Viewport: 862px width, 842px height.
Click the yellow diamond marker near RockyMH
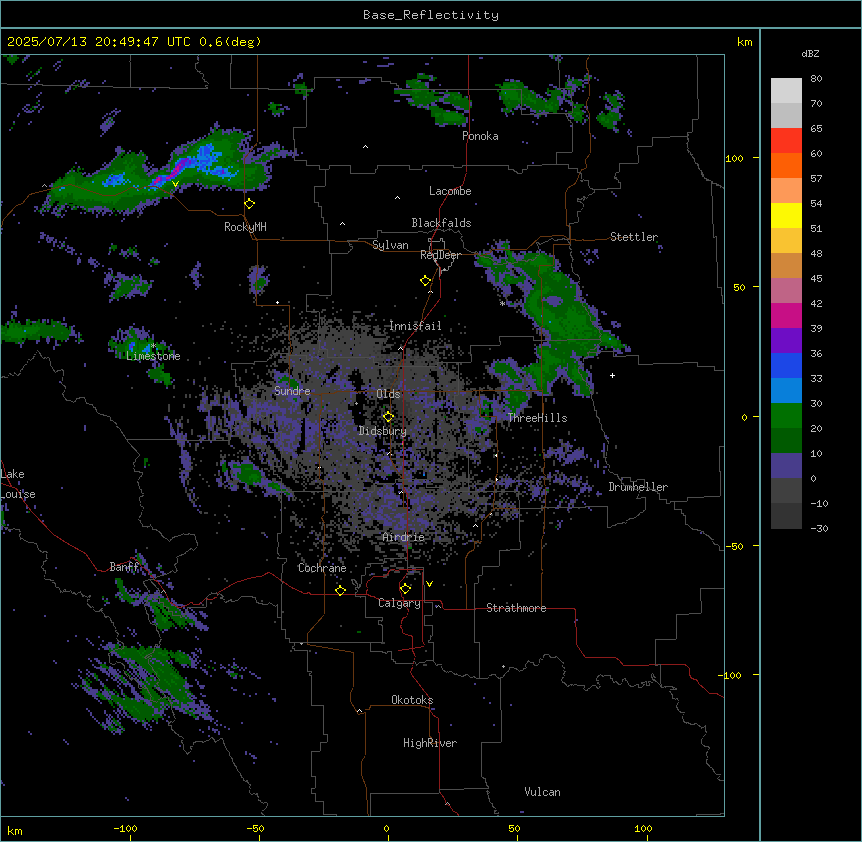[250, 204]
